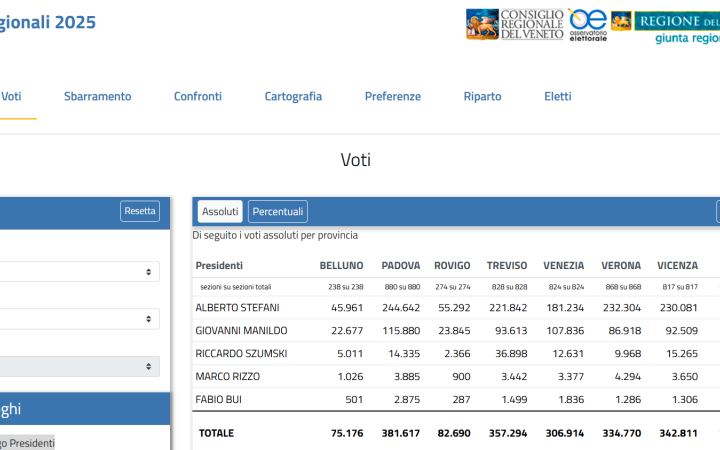Open the Riparto tab

tap(482, 97)
